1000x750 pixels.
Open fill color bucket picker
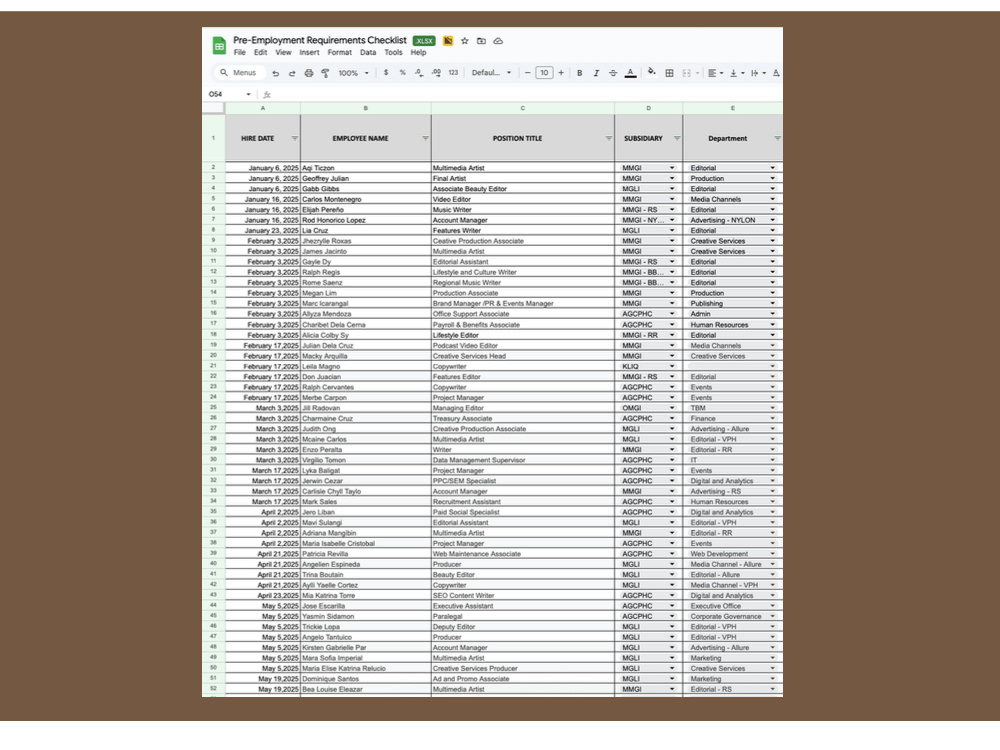pos(651,72)
